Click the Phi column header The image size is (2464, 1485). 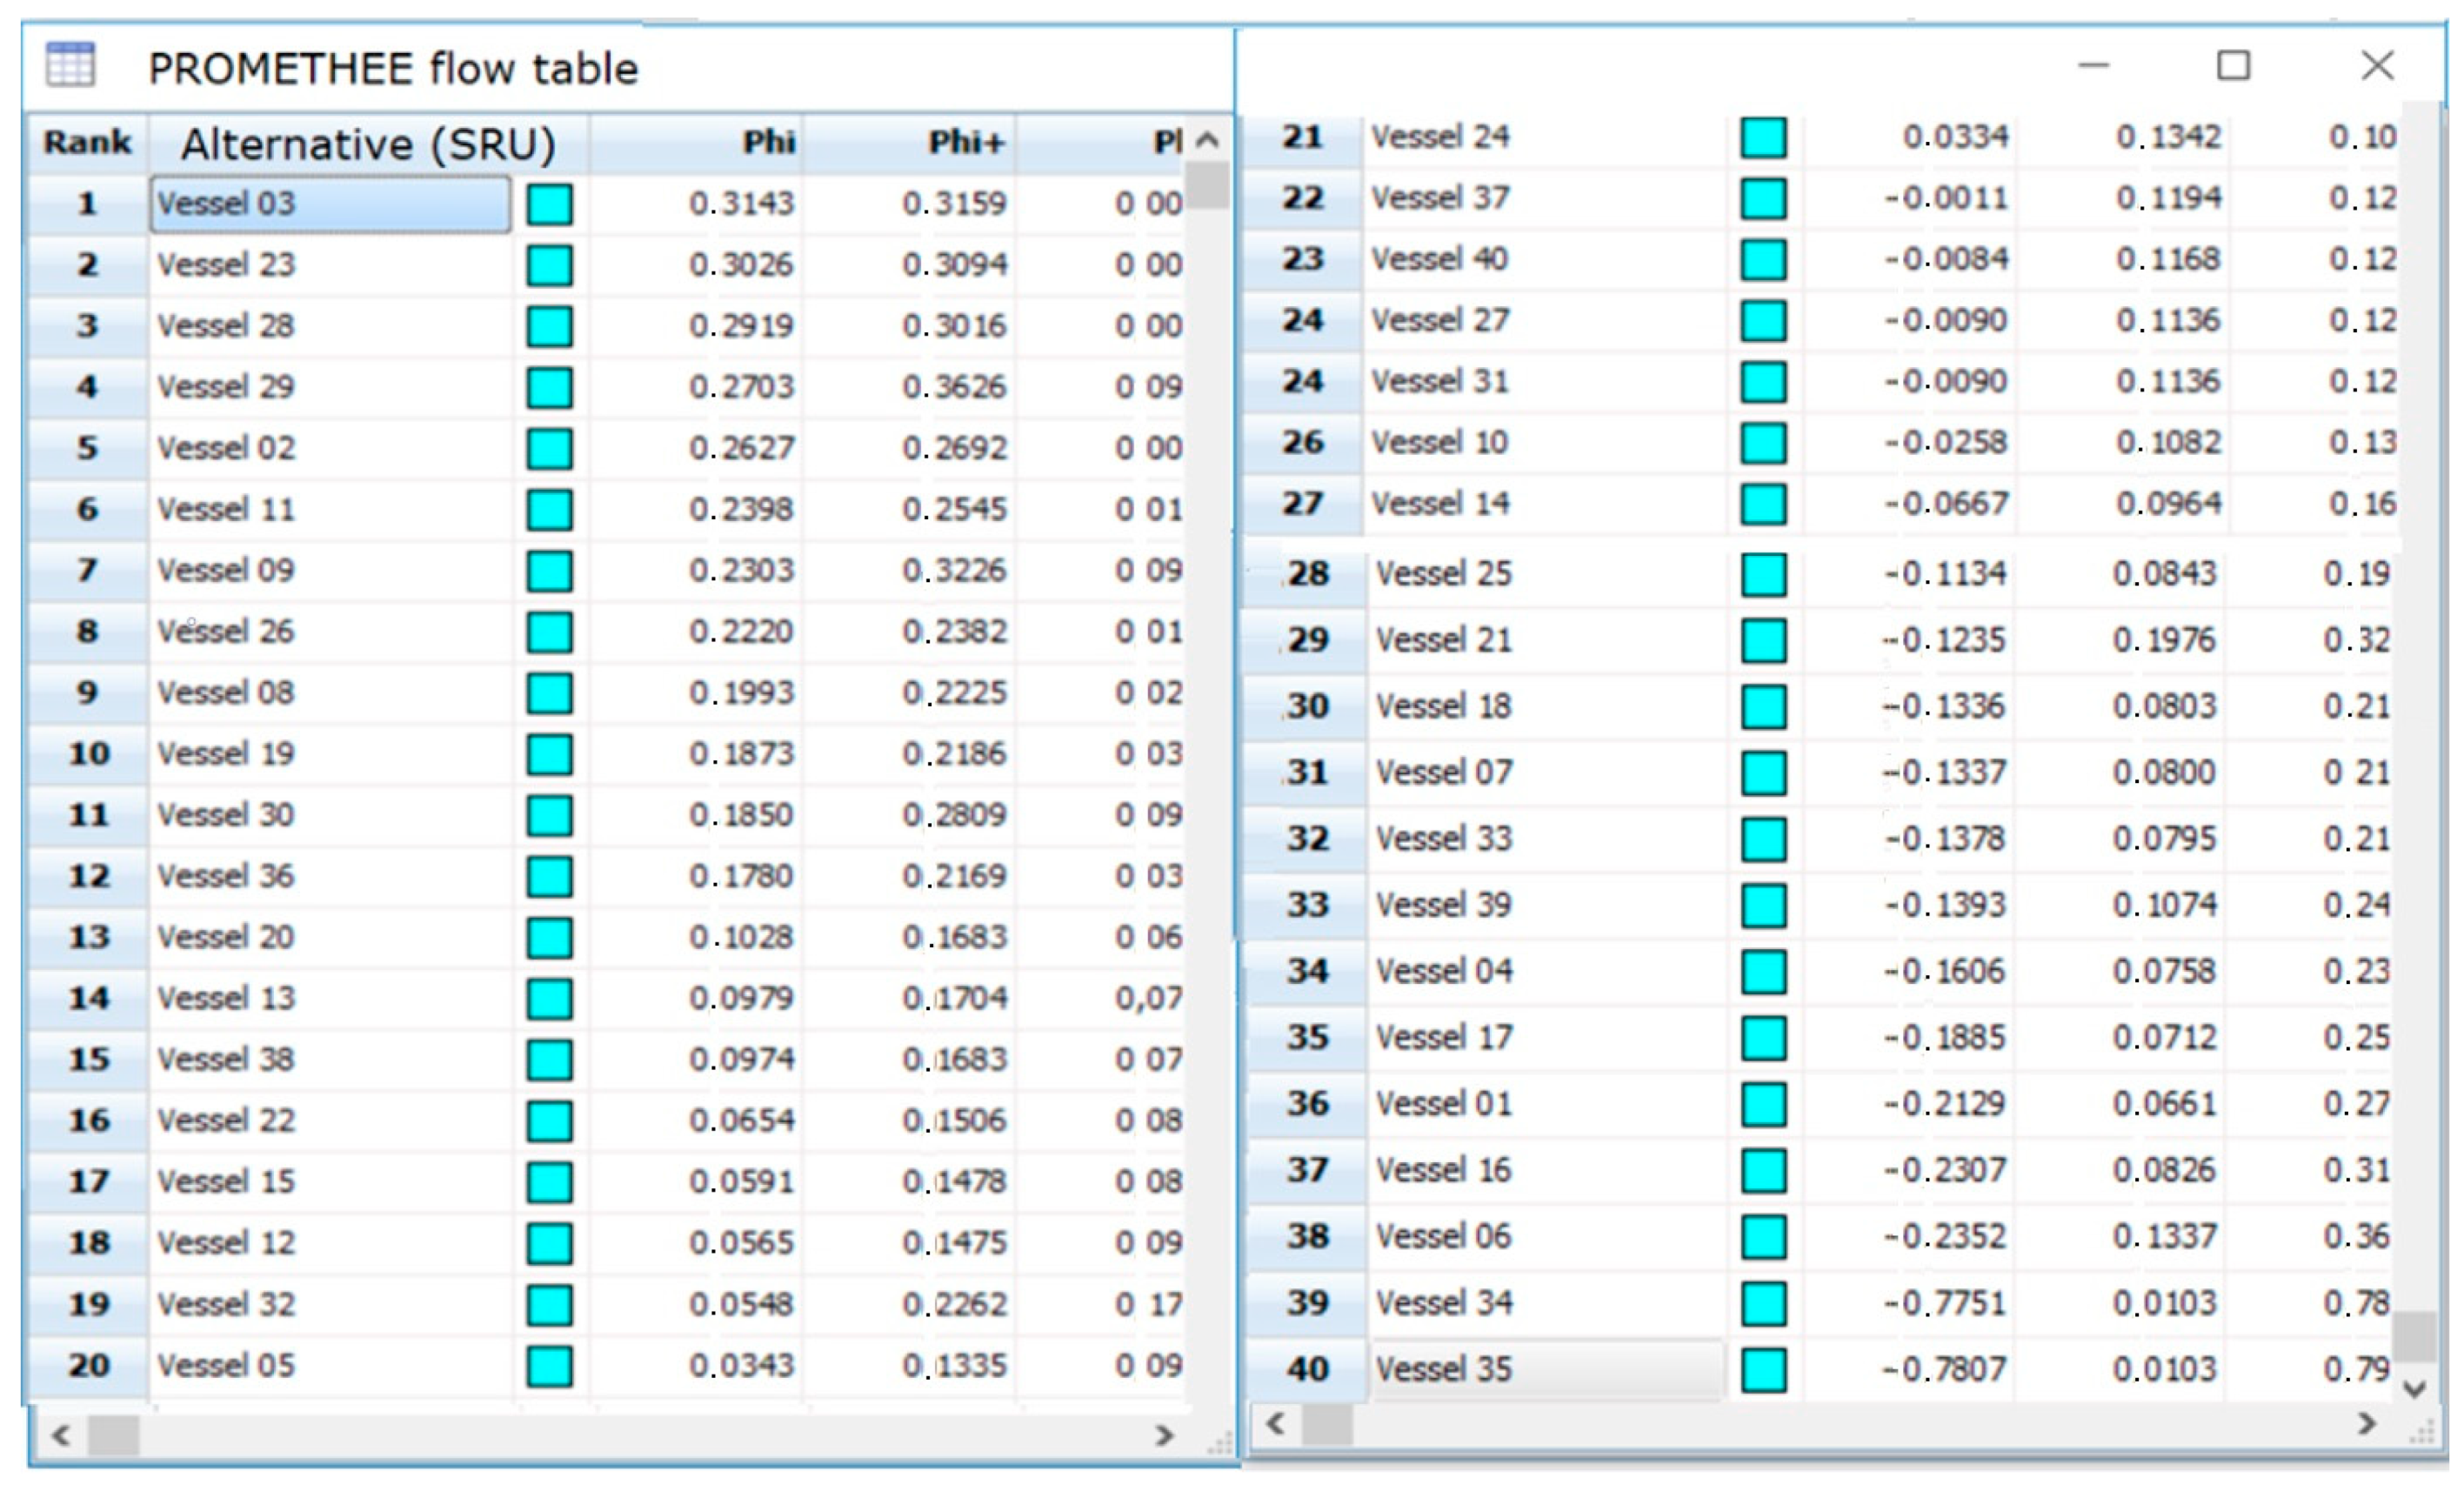coord(767,143)
